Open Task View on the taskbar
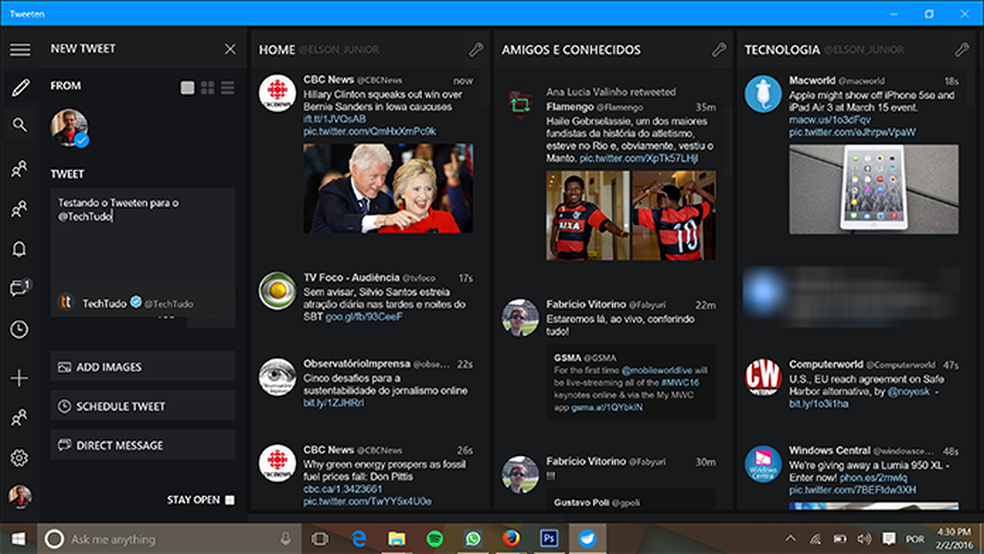Image resolution: width=984 pixels, height=554 pixels. click(x=320, y=538)
